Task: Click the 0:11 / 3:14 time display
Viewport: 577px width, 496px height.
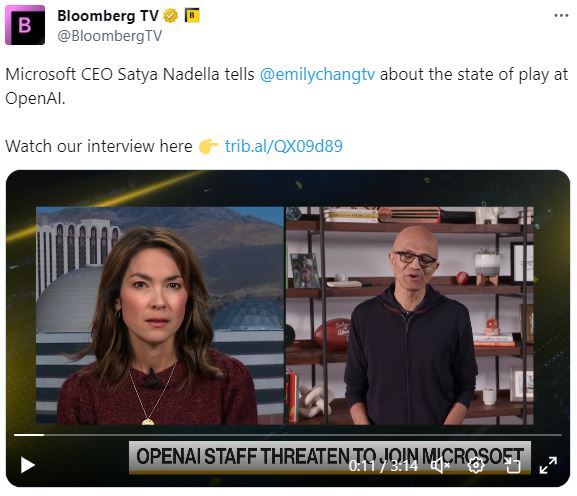Action: click(383, 466)
